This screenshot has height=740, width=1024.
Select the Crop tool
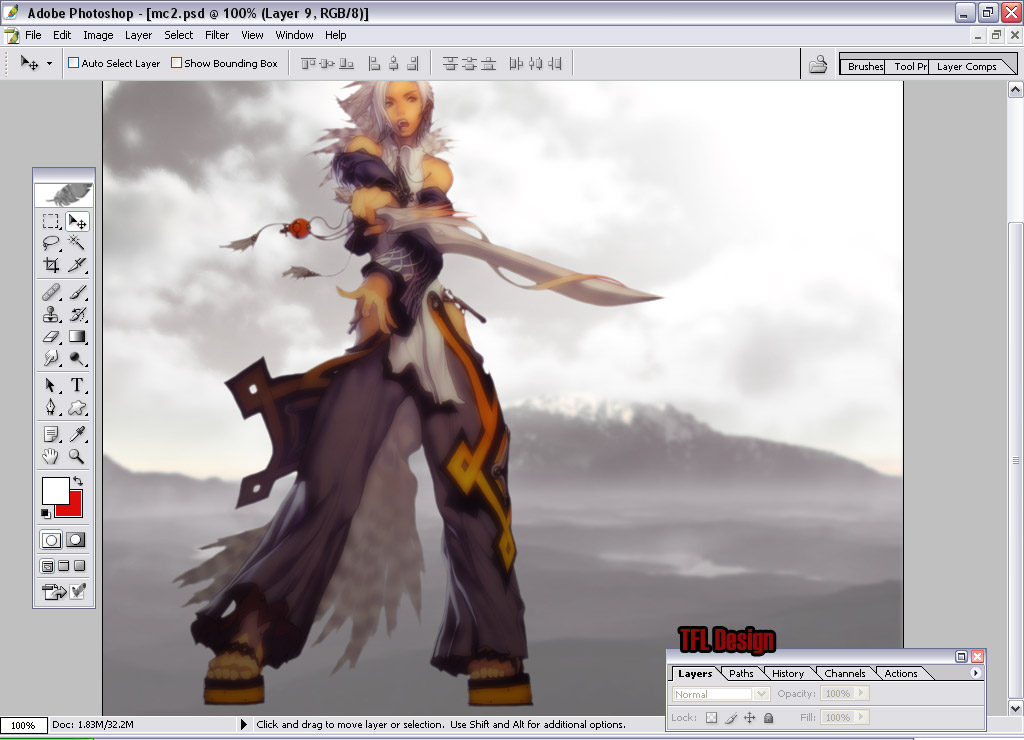[51, 265]
